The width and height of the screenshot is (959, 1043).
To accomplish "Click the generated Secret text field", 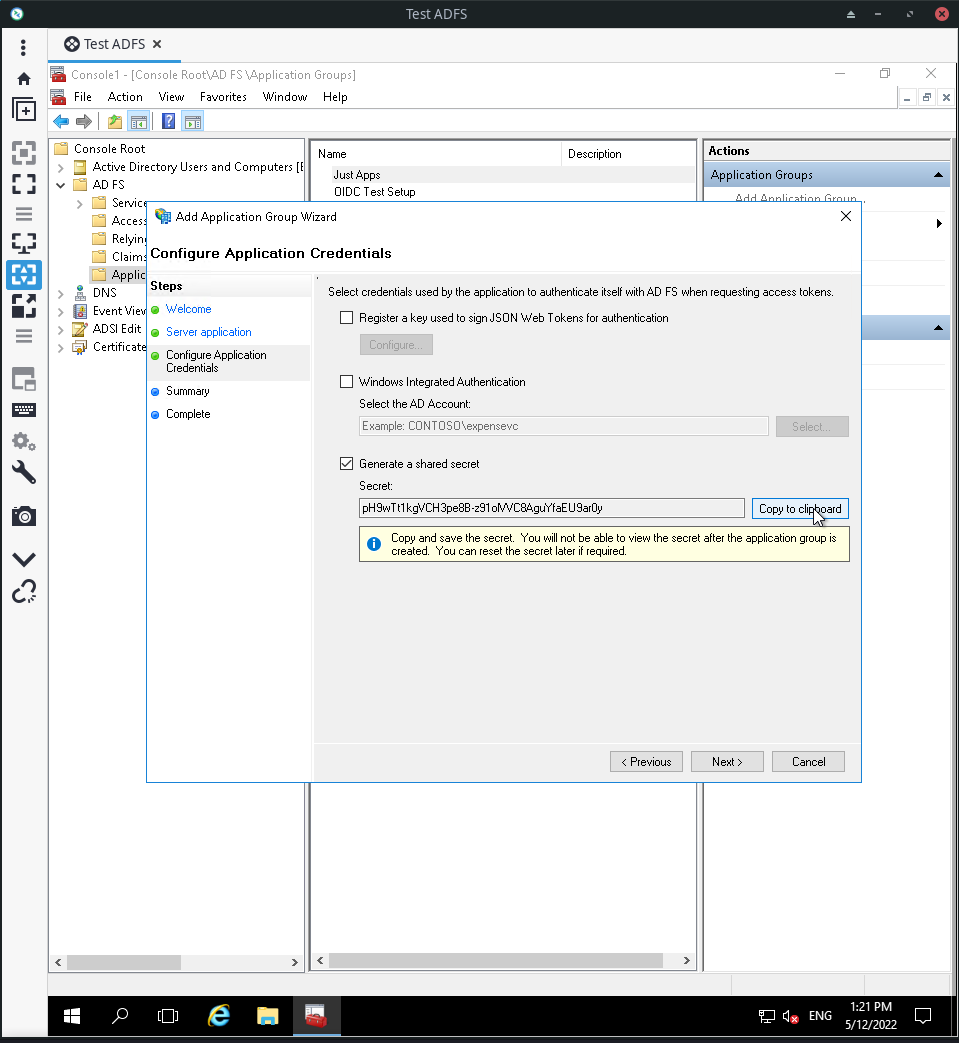I will [551, 508].
